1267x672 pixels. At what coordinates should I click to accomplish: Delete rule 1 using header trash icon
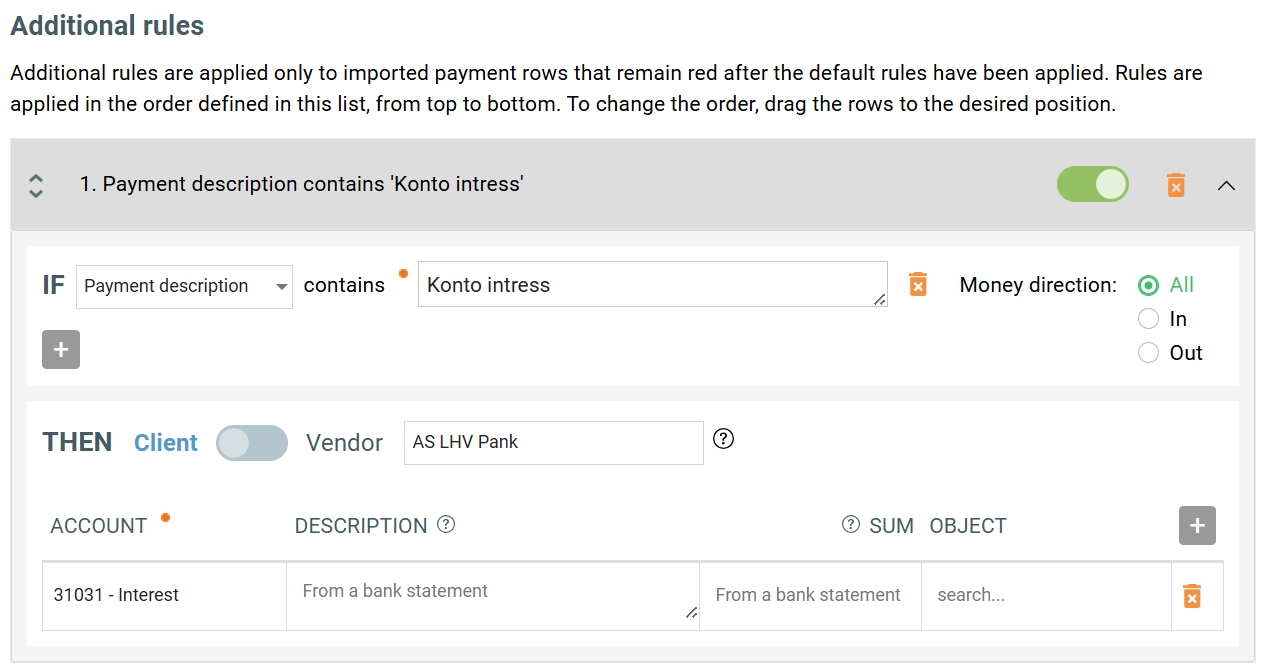coord(1176,185)
